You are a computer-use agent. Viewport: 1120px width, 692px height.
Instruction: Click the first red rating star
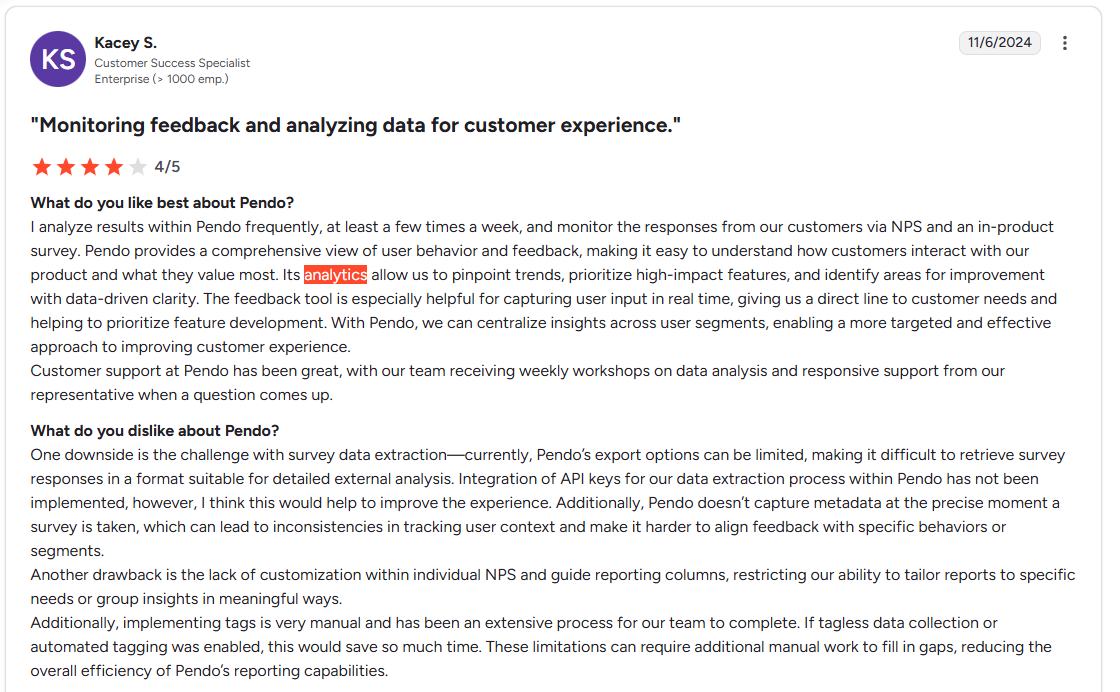pos(42,167)
